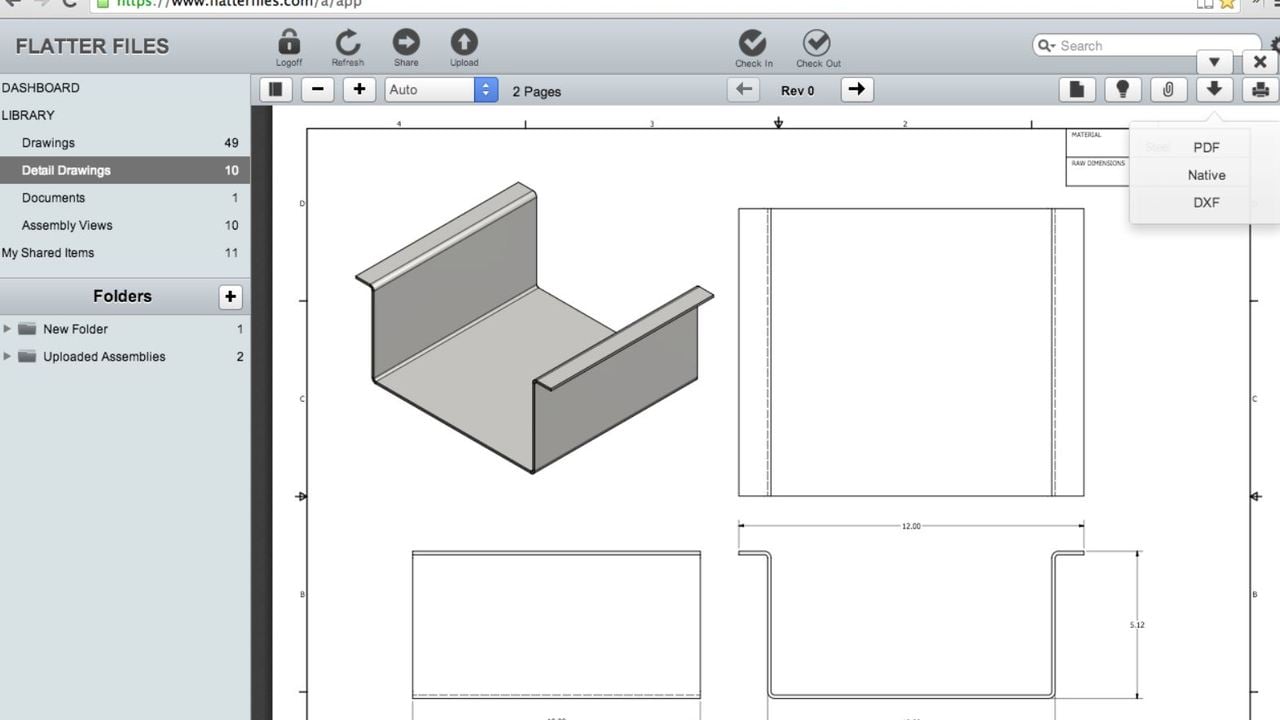Click the Upload icon
The image size is (1280, 720).
[464, 43]
